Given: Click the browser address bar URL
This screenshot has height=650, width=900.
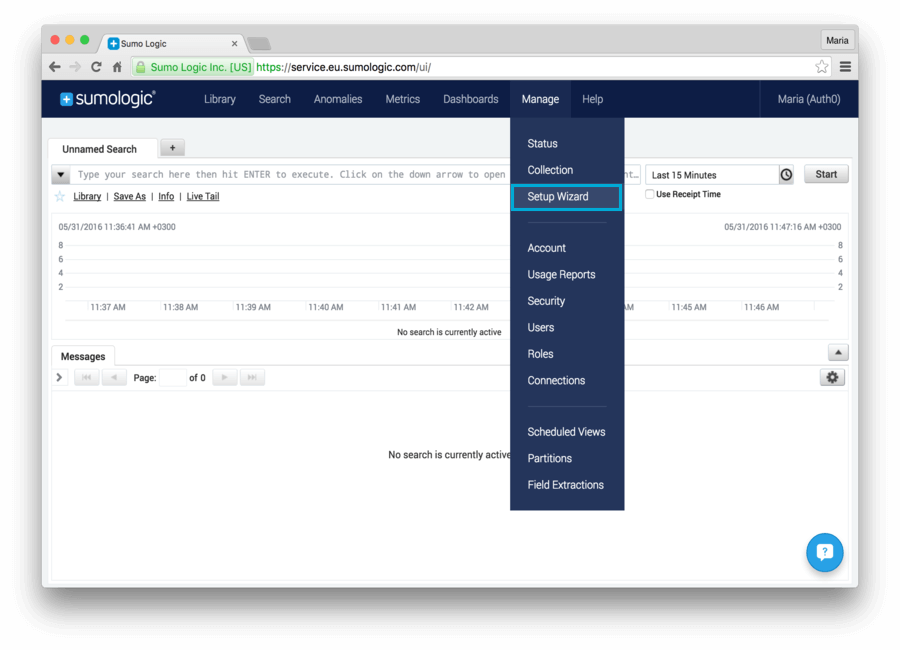Looking at the screenshot, I should (343, 67).
